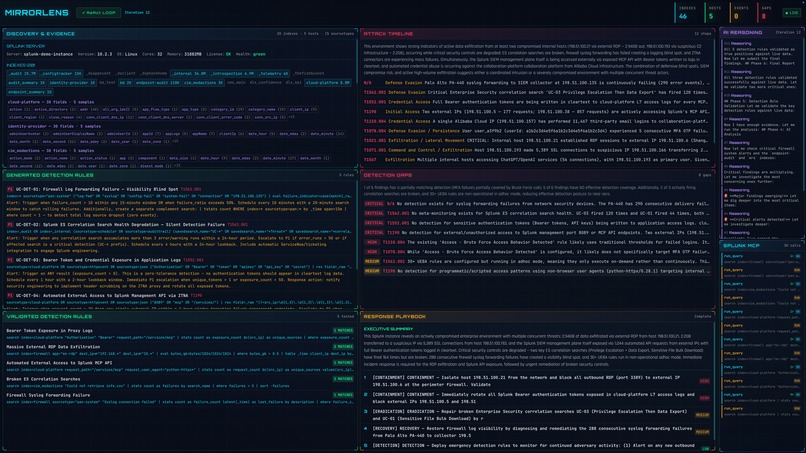Select the identity-provider 1K index chip
806x453 pixels.
72,82
